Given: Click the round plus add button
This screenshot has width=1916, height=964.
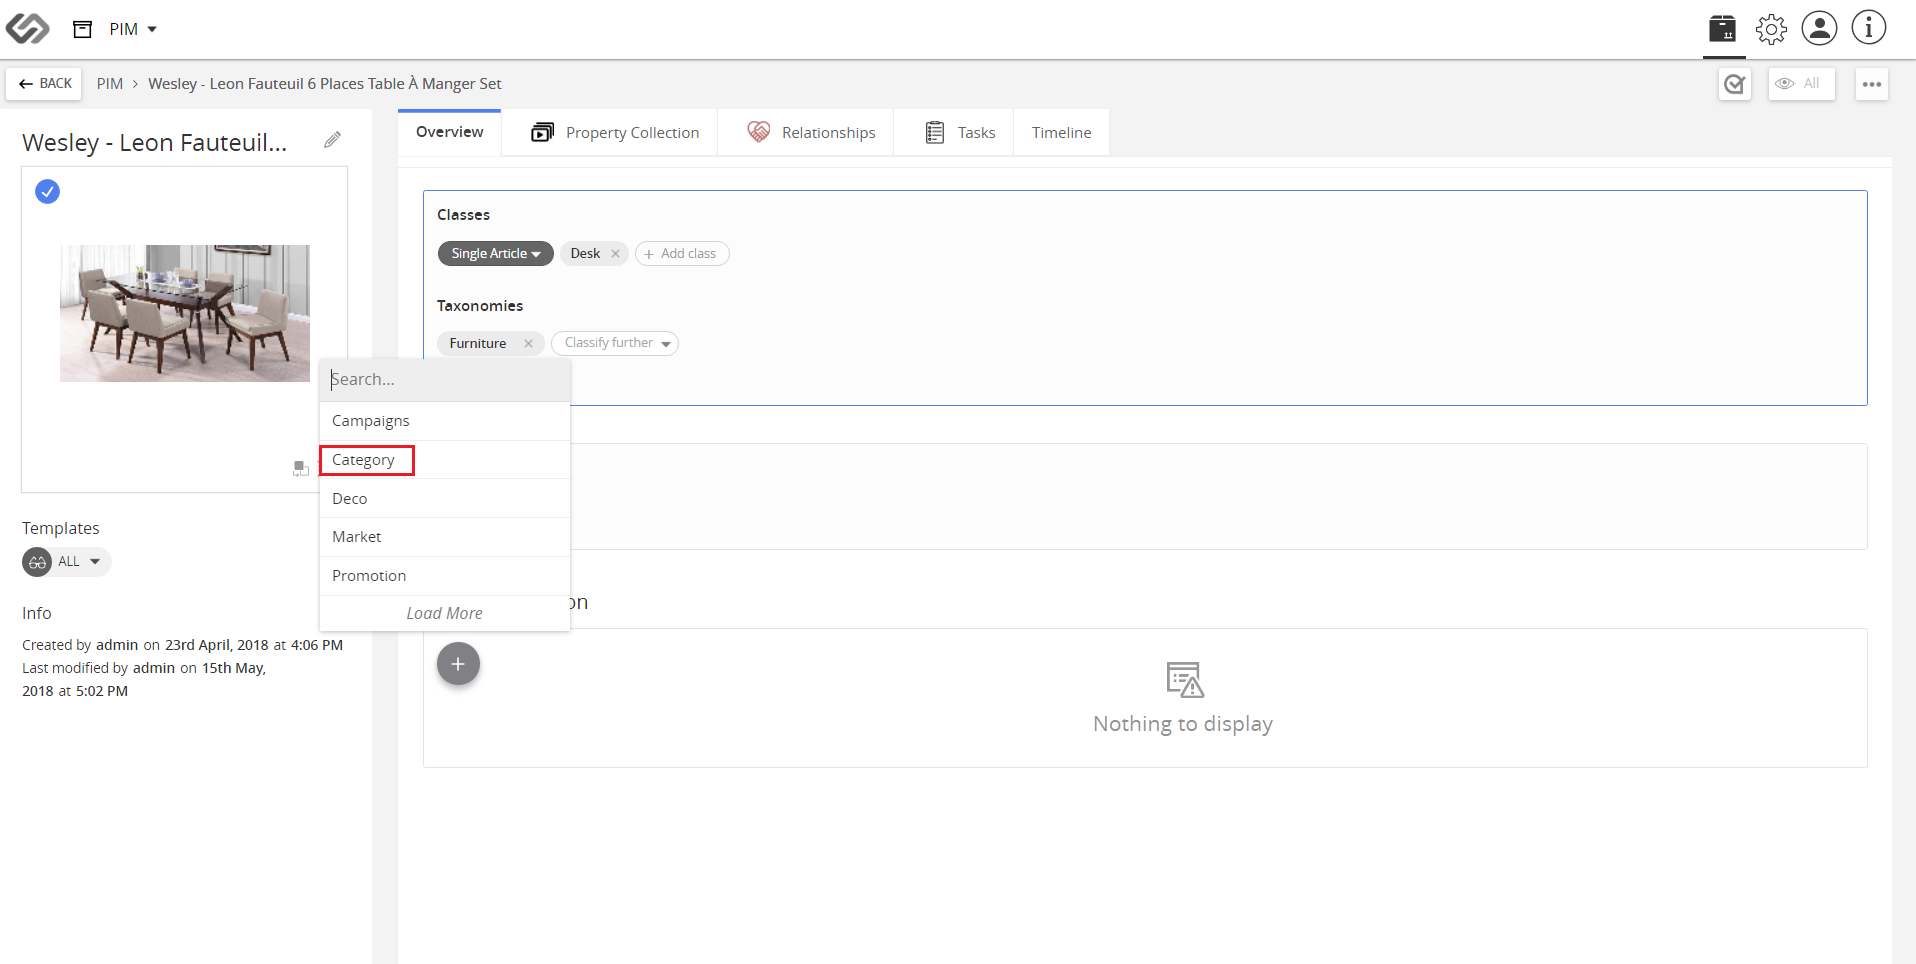Looking at the screenshot, I should pos(458,664).
